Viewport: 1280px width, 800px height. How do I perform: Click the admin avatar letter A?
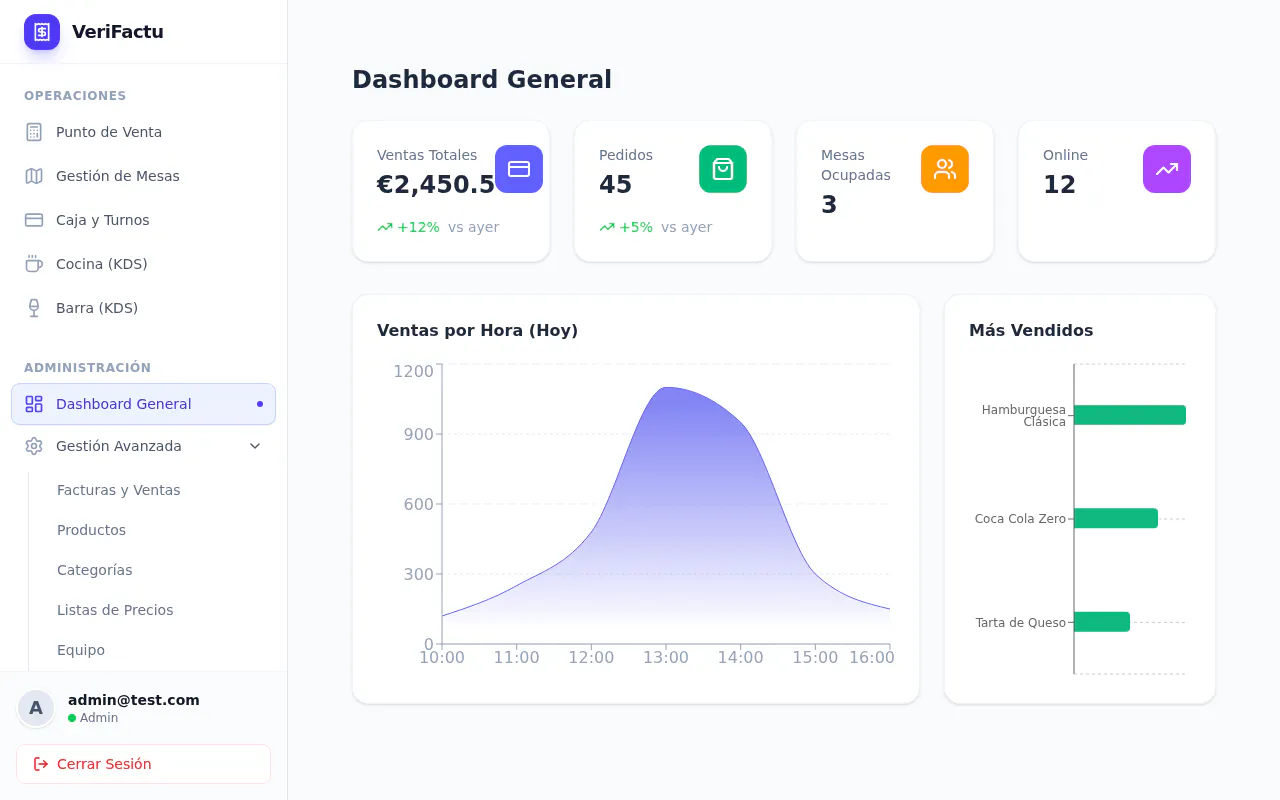click(36, 708)
